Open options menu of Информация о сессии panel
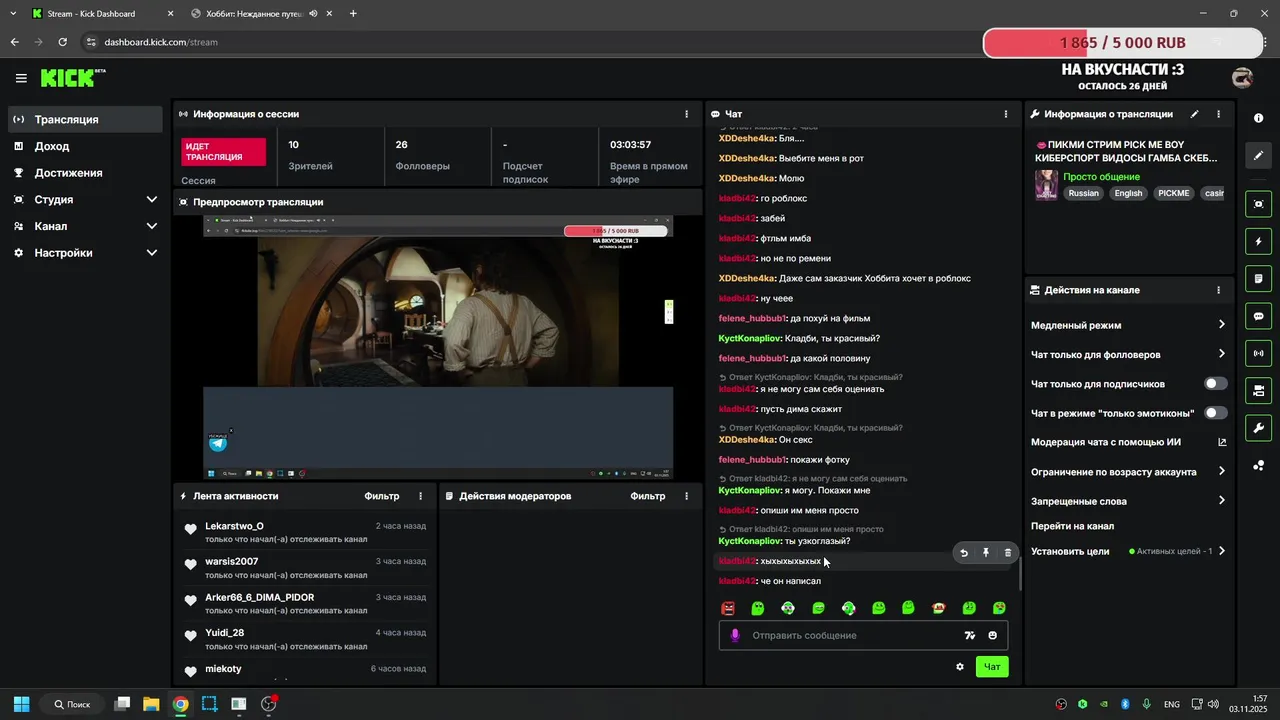 (x=686, y=114)
